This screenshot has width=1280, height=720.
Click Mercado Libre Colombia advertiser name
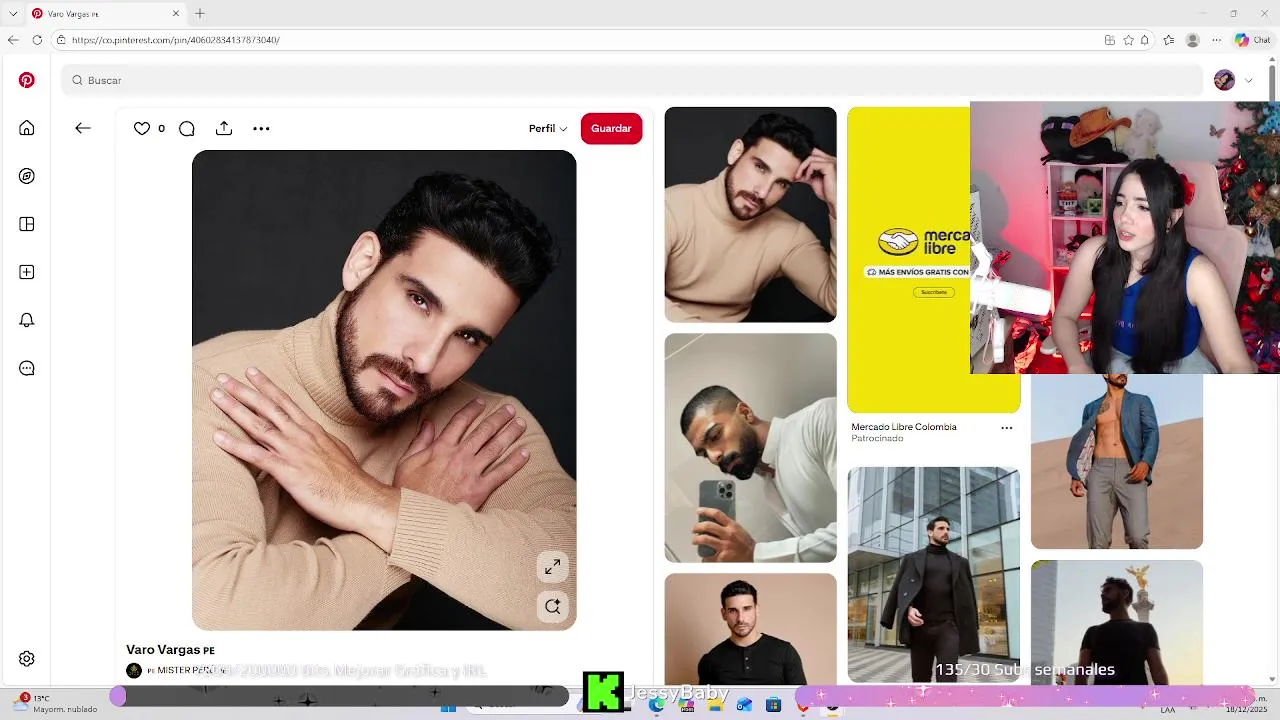(x=904, y=427)
